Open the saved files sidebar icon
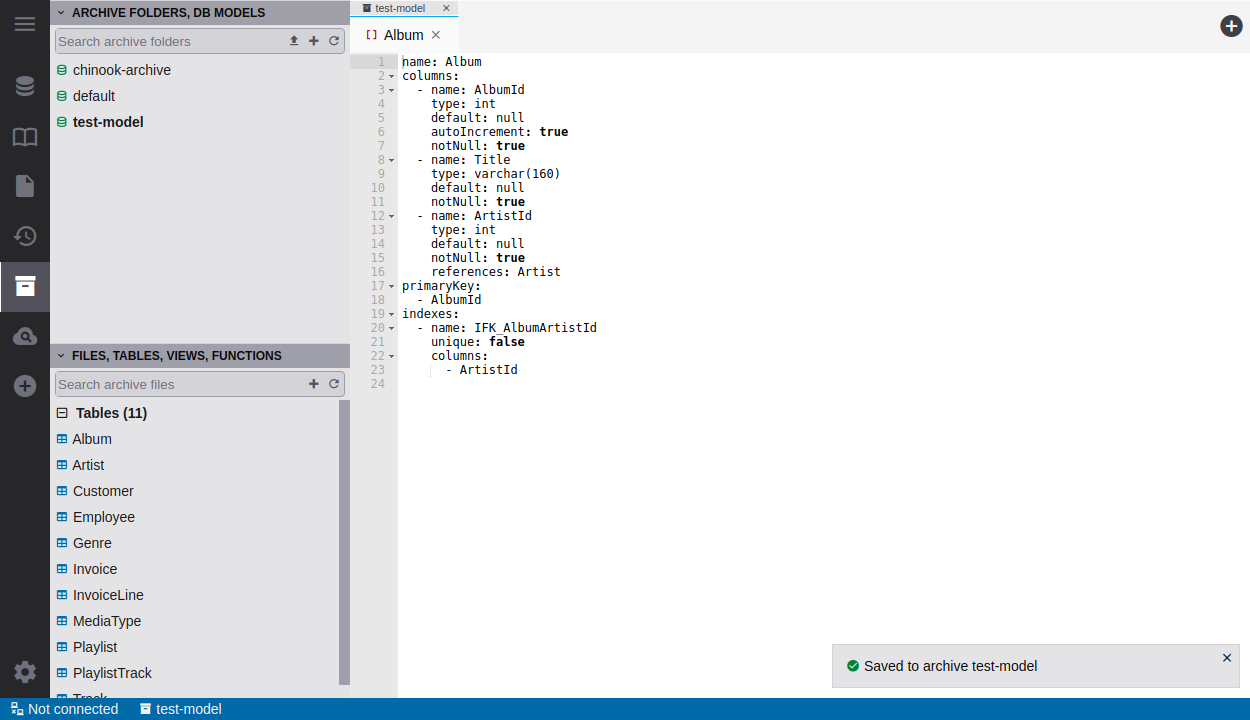 [25, 186]
